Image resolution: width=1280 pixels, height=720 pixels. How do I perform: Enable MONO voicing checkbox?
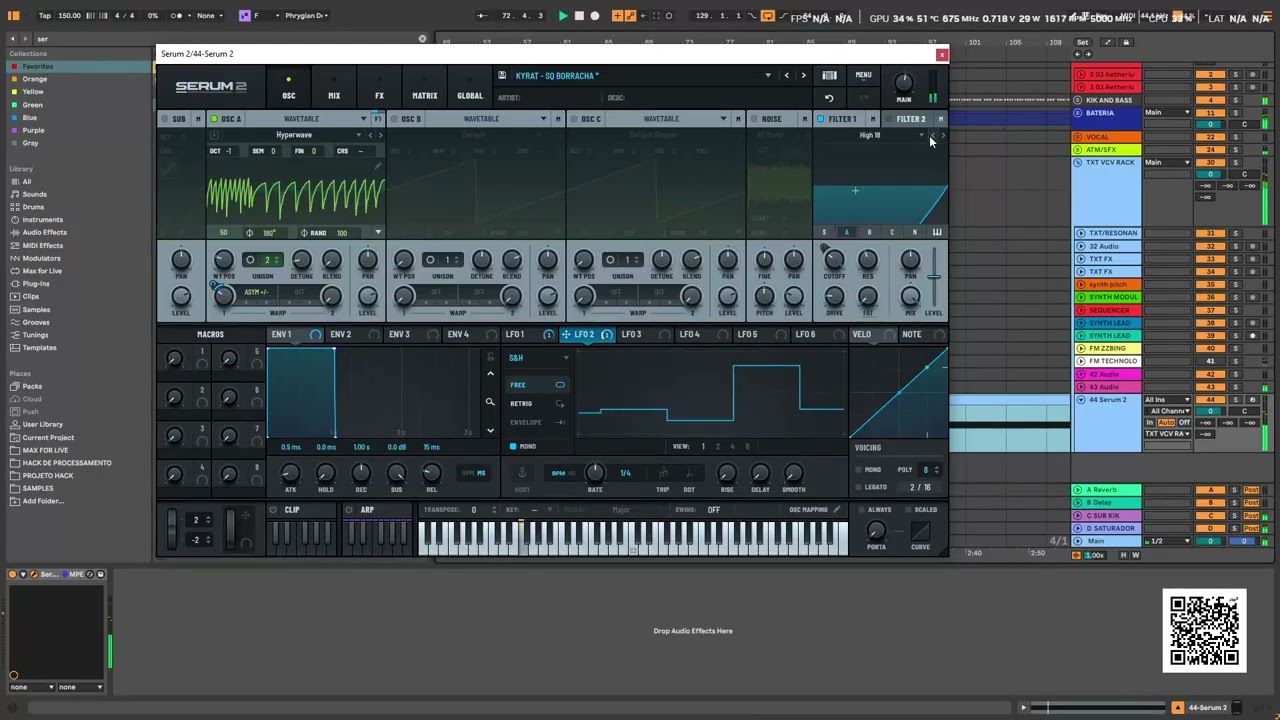tap(857, 469)
